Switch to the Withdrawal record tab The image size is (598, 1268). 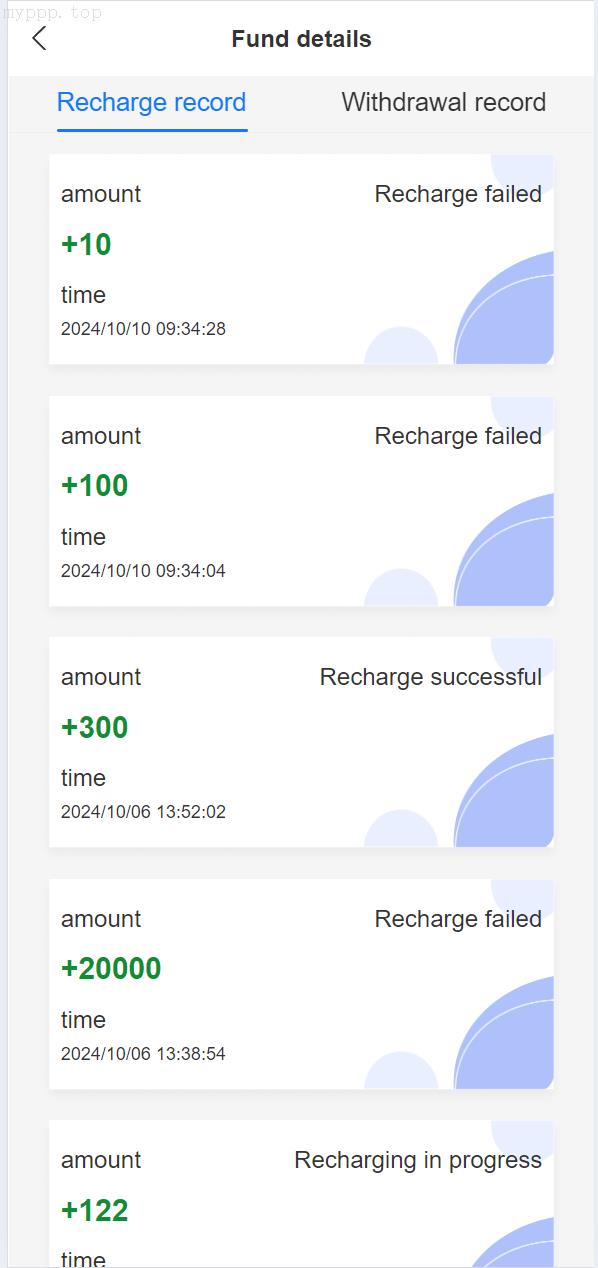pyautogui.click(x=443, y=102)
